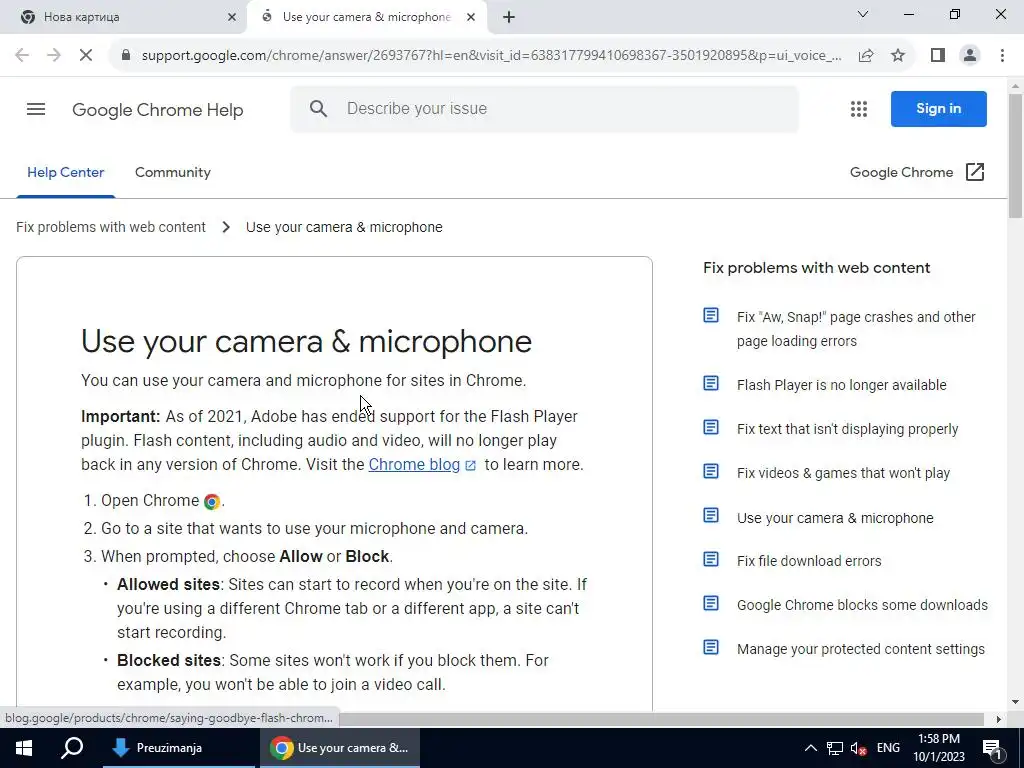Open the Chrome profile avatar
Viewport: 1024px width, 768px height.
[970, 56]
